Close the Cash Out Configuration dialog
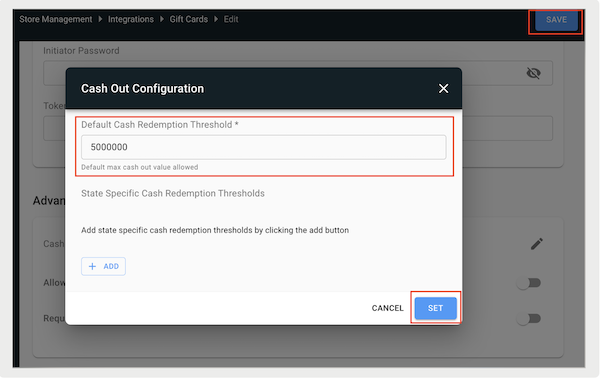The image size is (600, 378). 443,88
